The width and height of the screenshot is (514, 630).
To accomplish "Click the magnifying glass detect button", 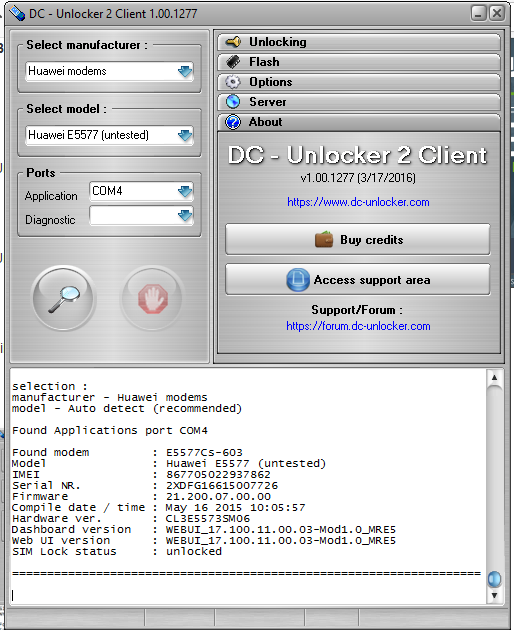I will [x=64, y=298].
